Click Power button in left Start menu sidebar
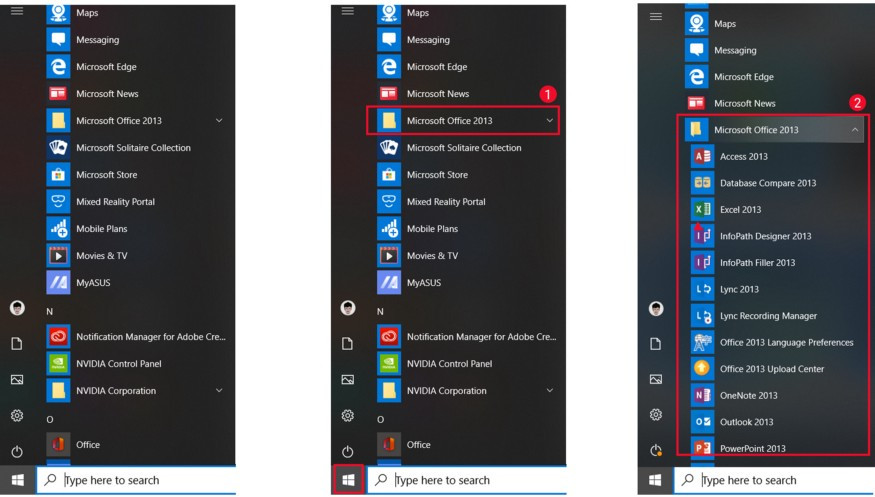The image size is (875, 497). 17,451
